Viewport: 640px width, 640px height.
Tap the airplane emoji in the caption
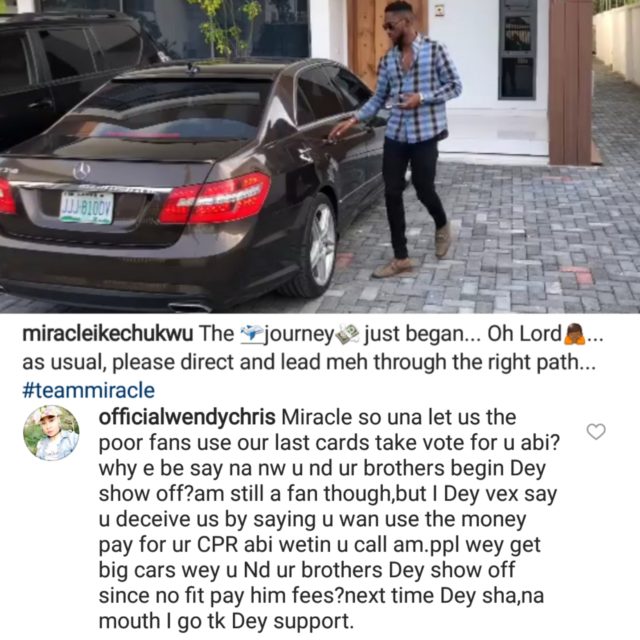252,334
